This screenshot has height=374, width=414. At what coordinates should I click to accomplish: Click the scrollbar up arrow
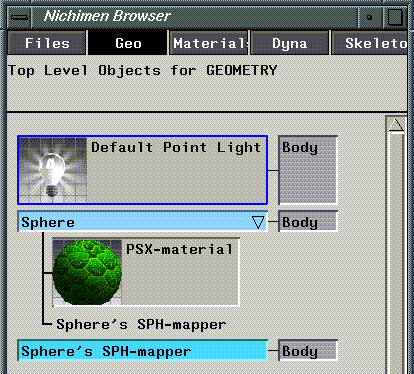pyautogui.click(x=396, y=125)
